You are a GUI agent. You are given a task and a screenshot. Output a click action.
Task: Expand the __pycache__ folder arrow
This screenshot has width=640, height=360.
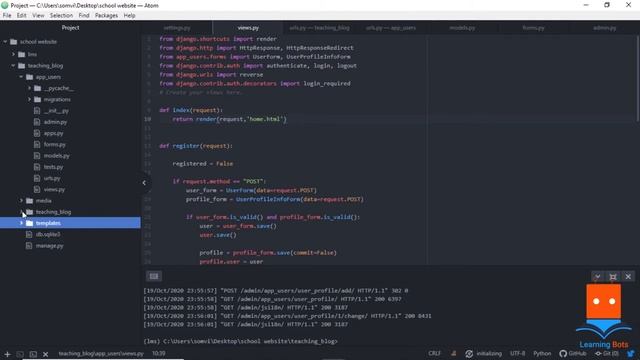[29, 88]
